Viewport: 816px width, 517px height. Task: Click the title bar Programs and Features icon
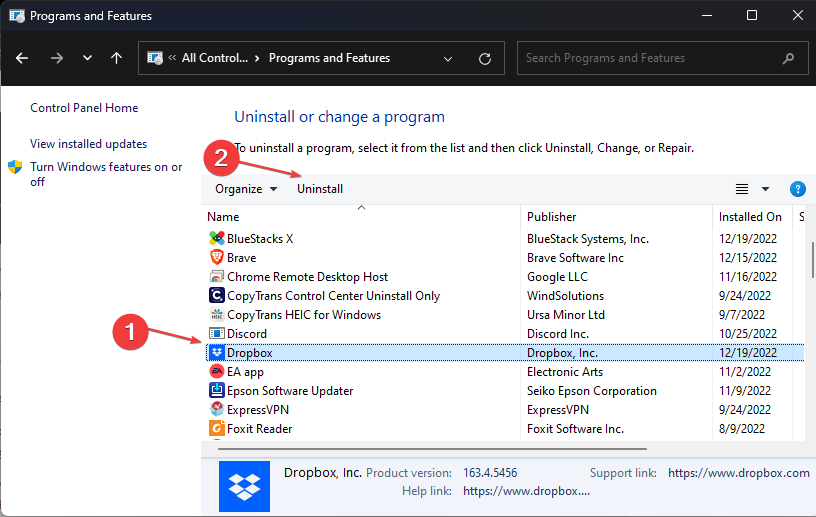pyautogui.click(x=17, y=16)
